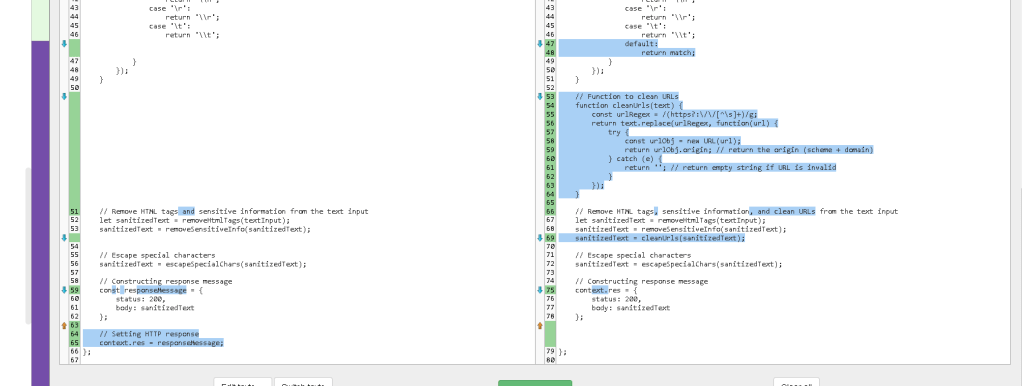Click 'function cleanUrls(text) {' line
Viewport: 1022px width, 386px height.
[x=628, y=106]
